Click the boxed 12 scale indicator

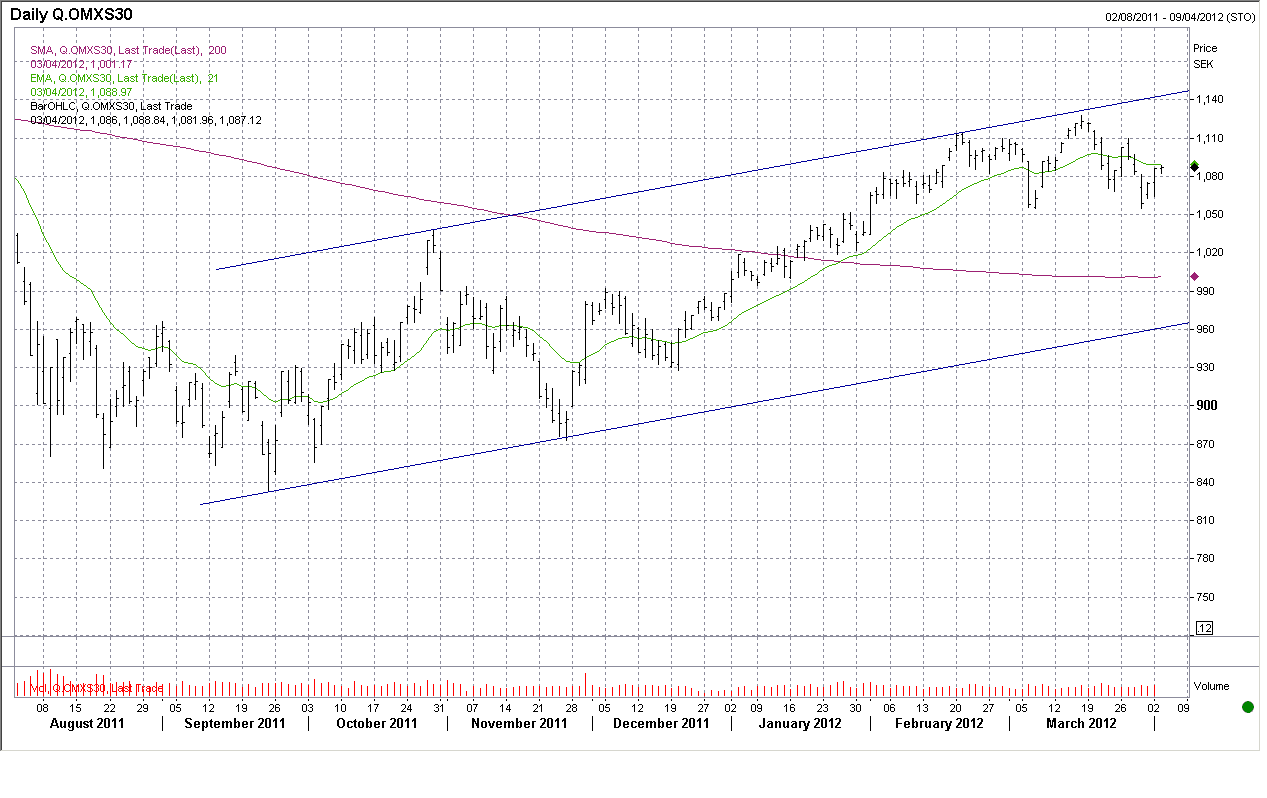(1204, 628)
